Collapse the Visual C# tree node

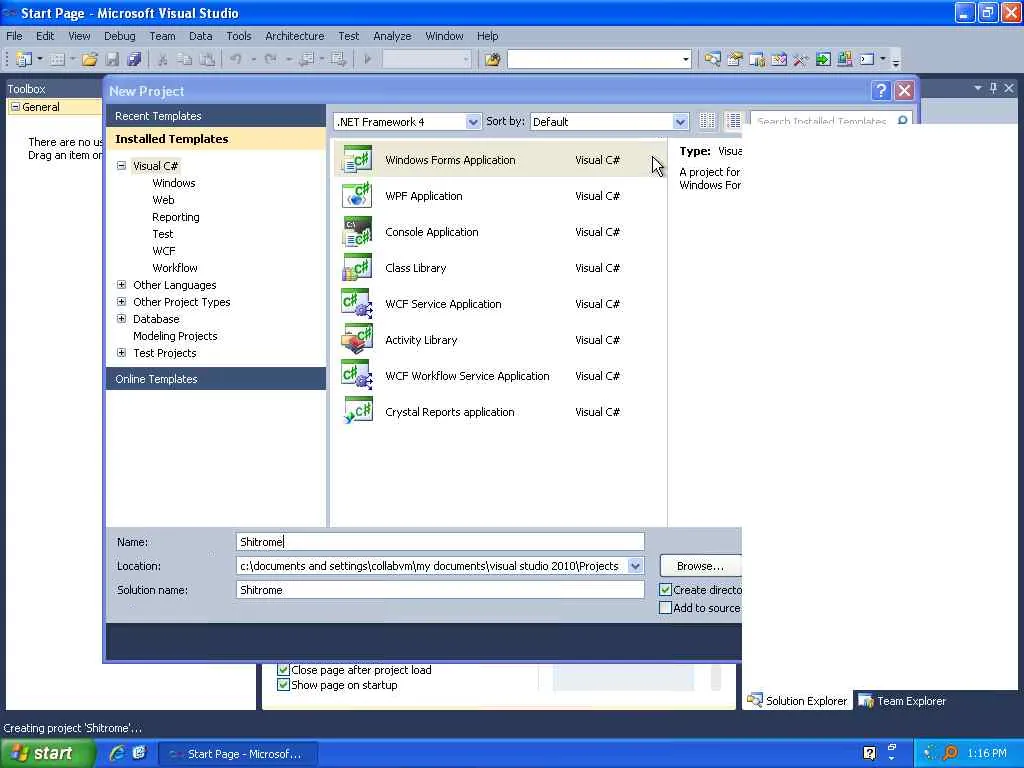pyautogui.click(x=121, y=165)
